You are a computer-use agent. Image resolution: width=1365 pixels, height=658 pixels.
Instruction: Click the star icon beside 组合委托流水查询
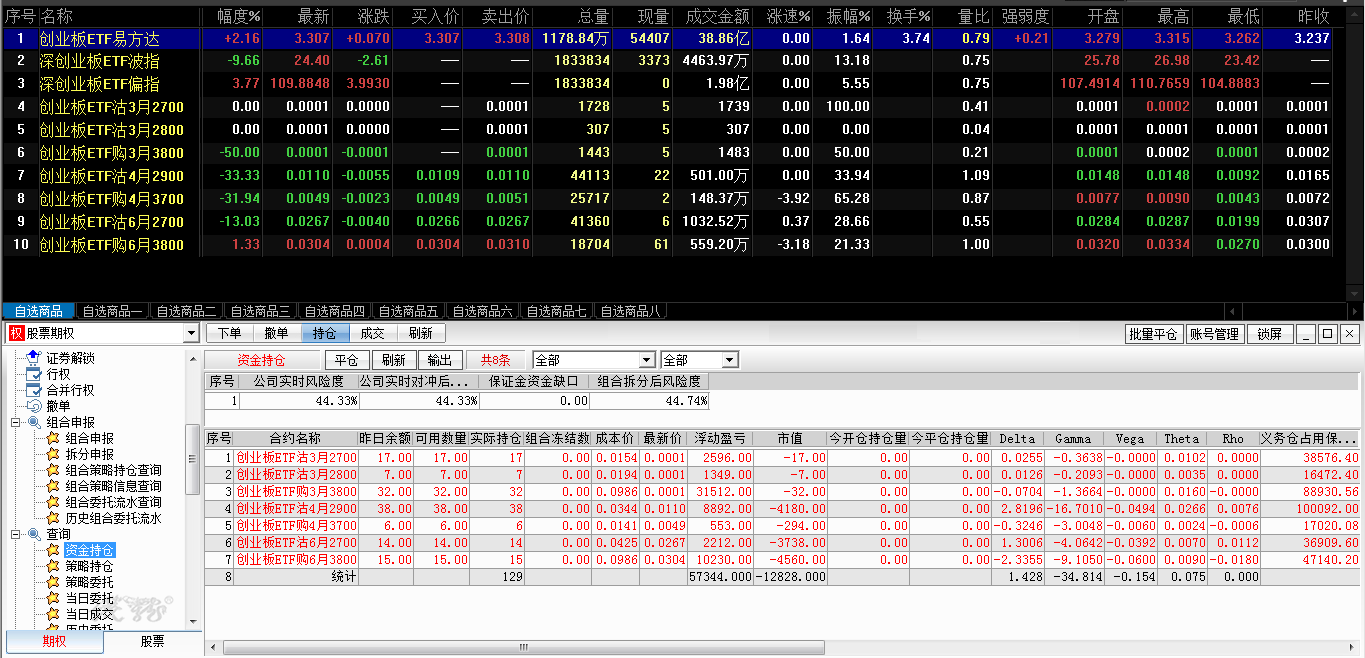(53, 502)
